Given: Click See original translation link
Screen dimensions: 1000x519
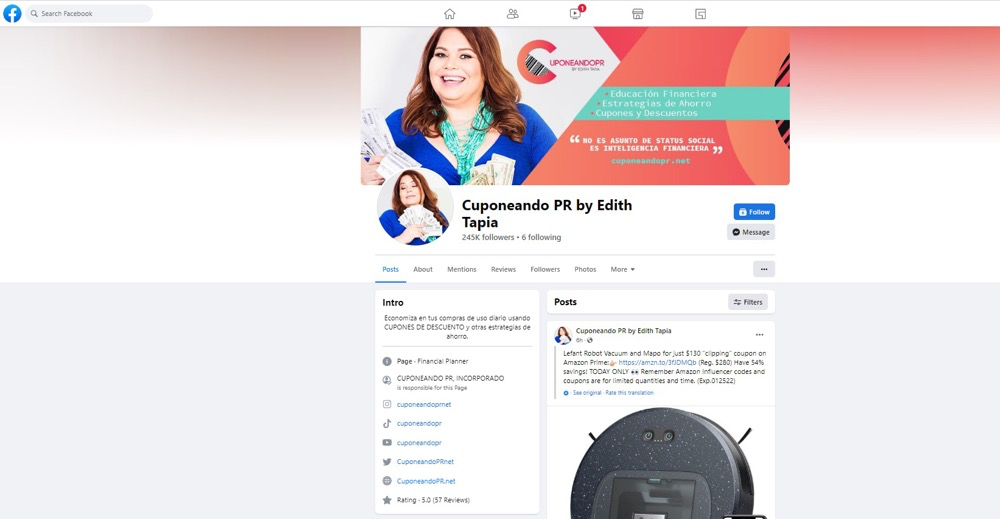Looking at the screenshot, I should tap(587, 393).
